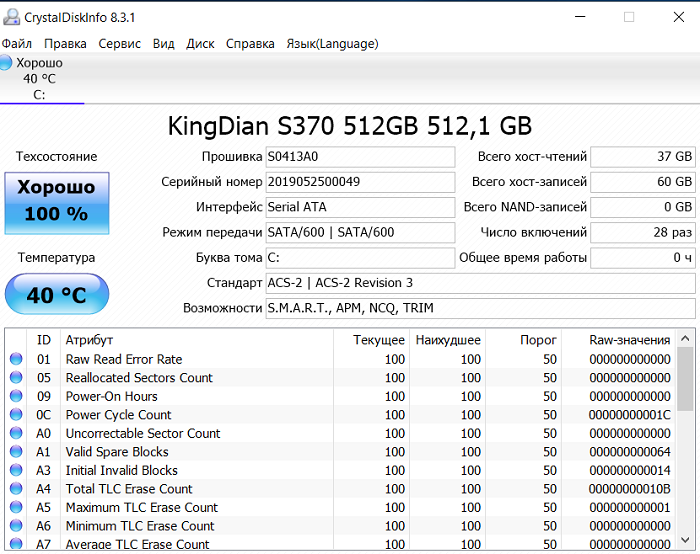Click the ID column header
The image size is (700, 554).
coord(44,340)
